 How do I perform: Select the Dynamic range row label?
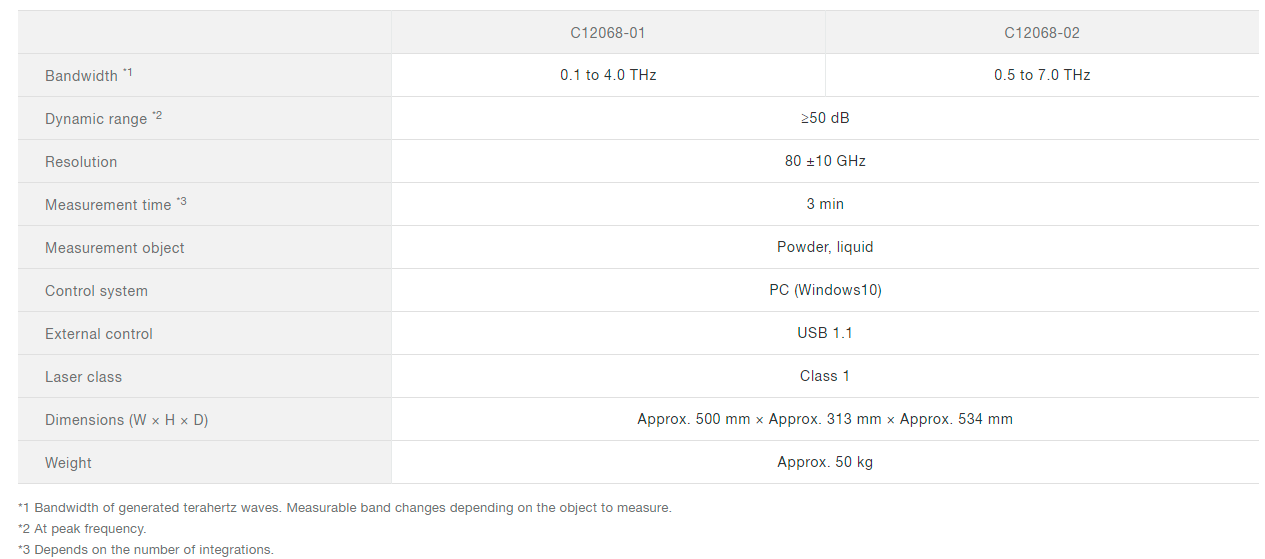(x=96, y=119)
